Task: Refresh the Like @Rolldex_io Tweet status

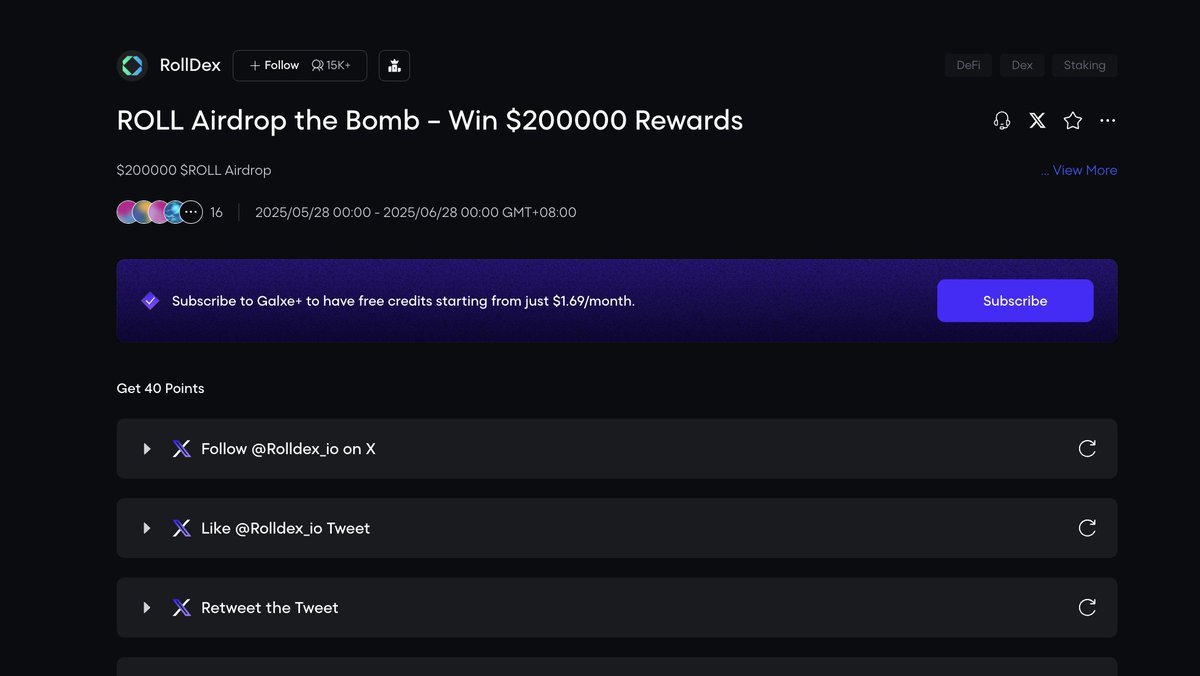Action: 1087,528
